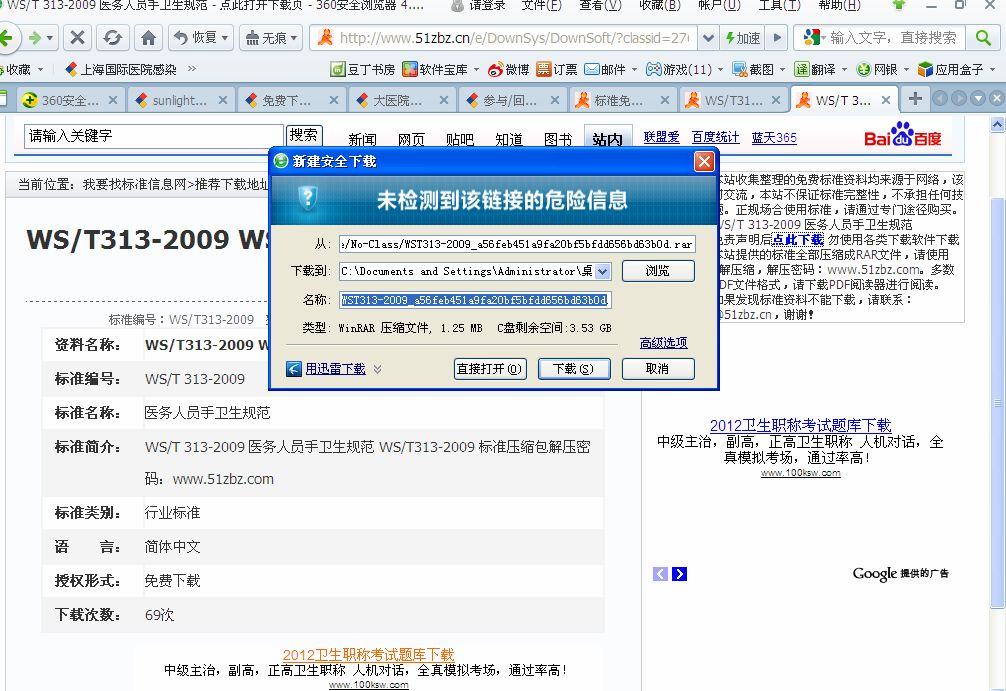Click the new tab plus icon
Screen dimensions: 1006x691
[x=914, y=99]
